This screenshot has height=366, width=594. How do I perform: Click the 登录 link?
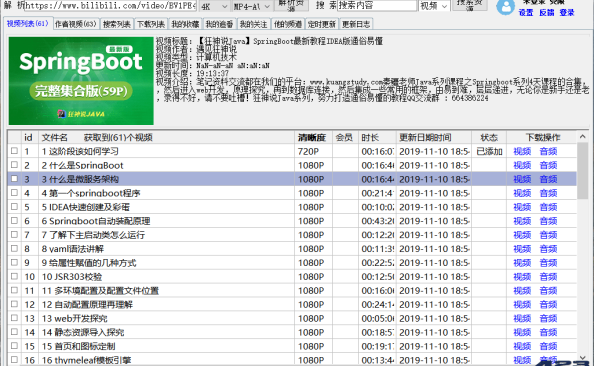tap(567, 13)
